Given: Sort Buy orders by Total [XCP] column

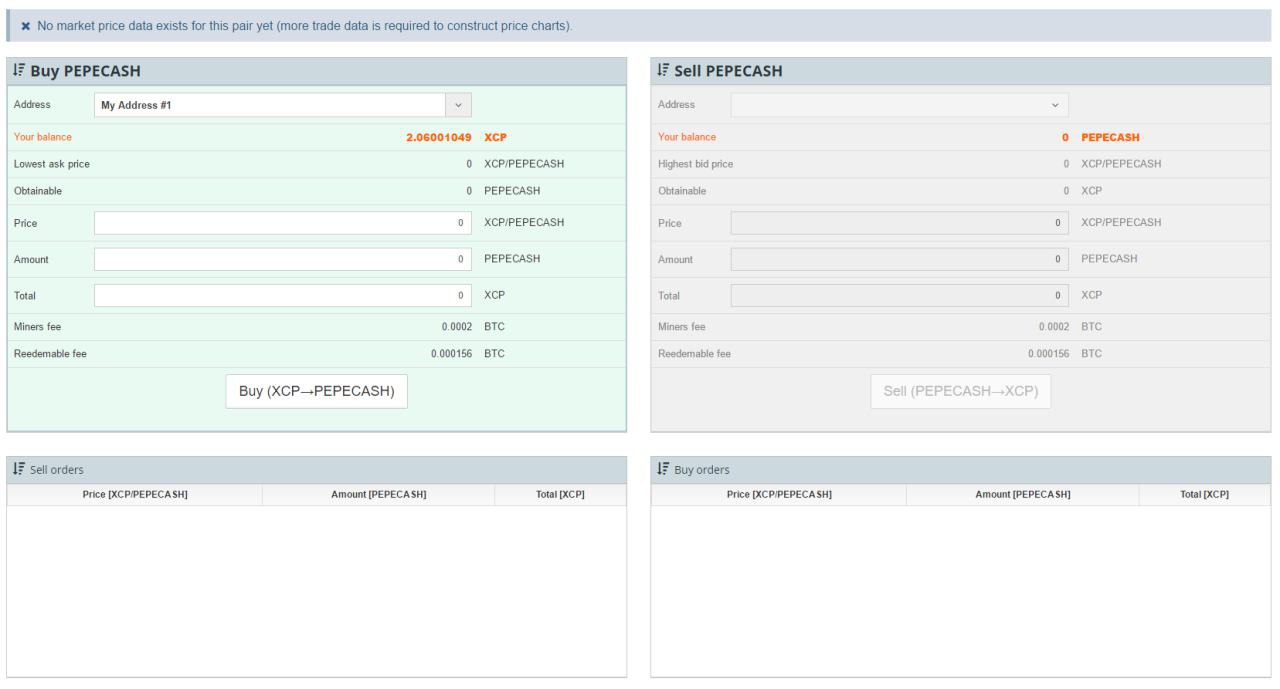Looking at the screenshot, I should point(1205,495).
